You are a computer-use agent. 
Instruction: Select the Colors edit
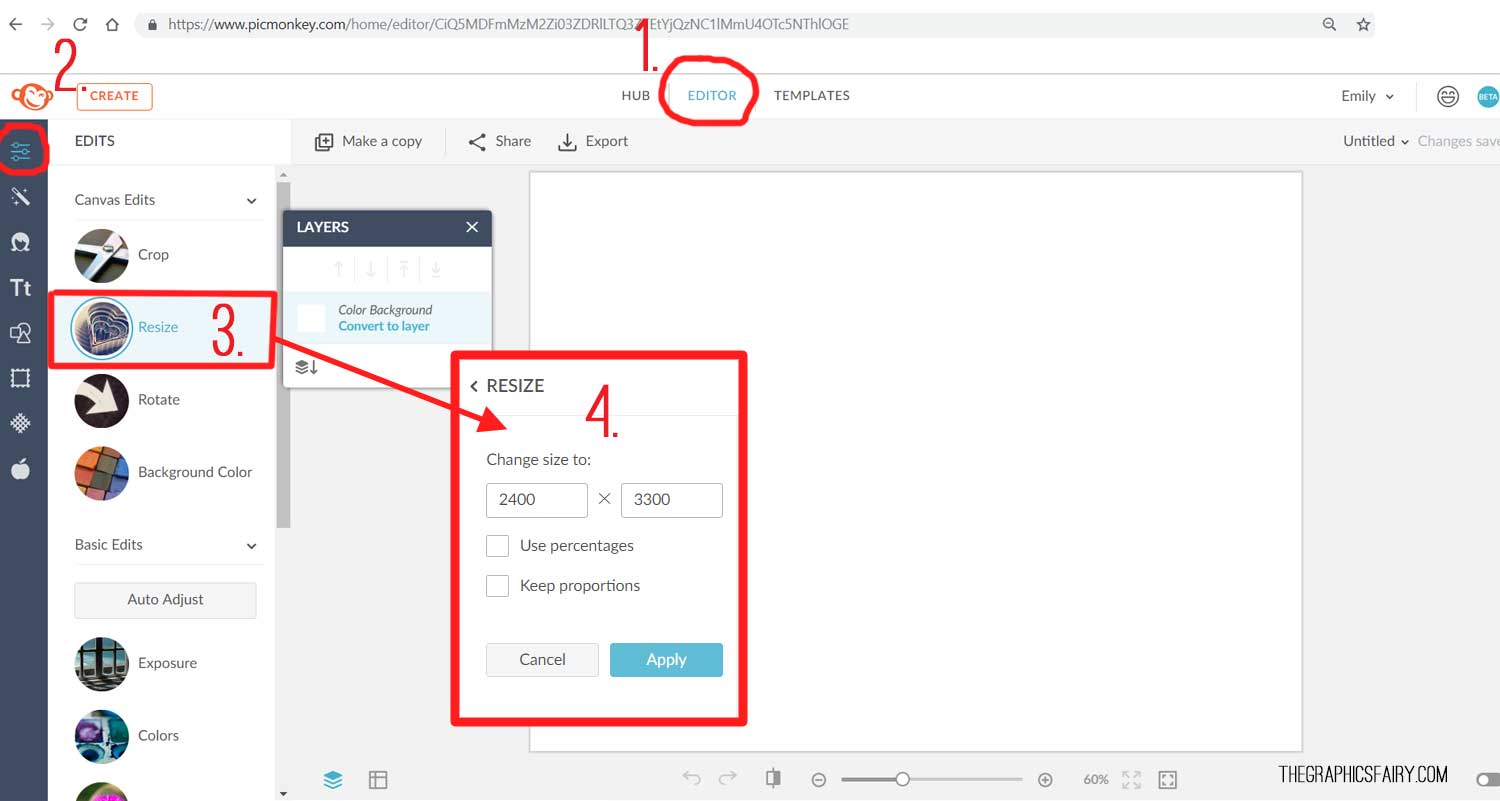click(x=127, y=736)
